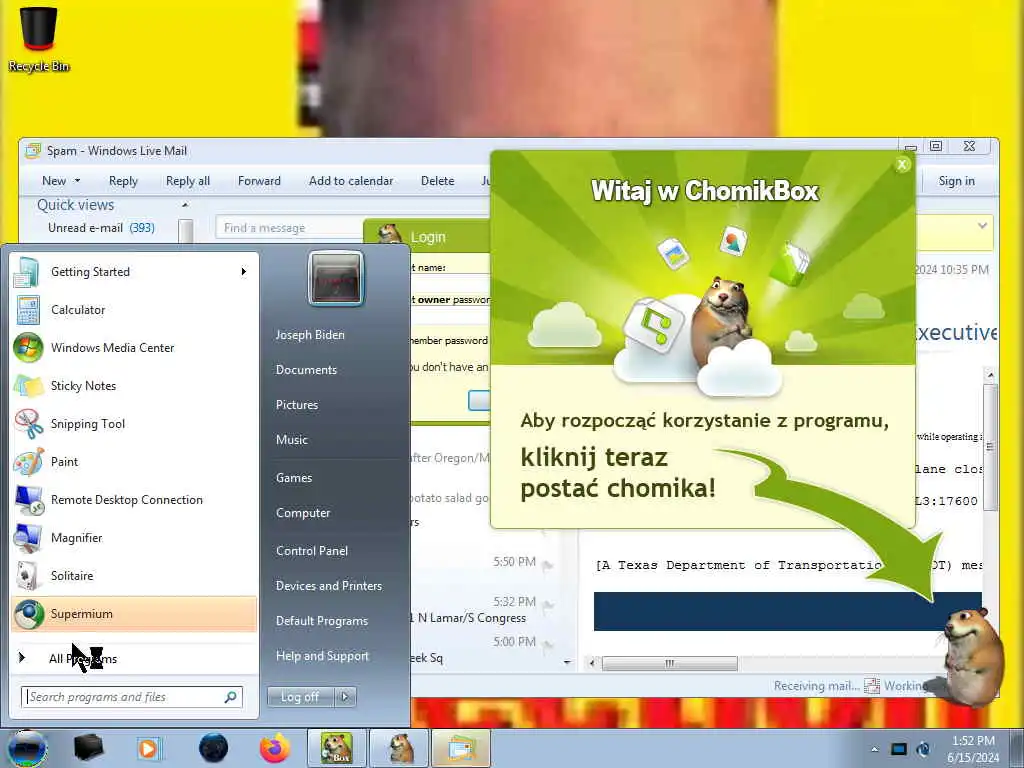Open Help and Support

point(322,656)
